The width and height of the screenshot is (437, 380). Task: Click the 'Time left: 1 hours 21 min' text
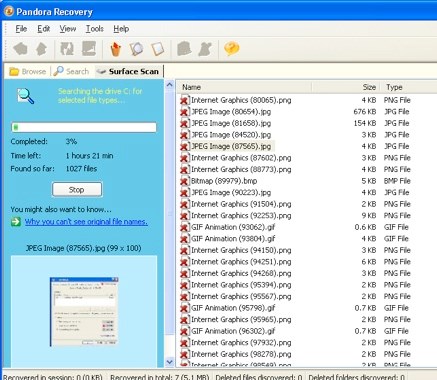pyautogui.click(x=62, y=156)
